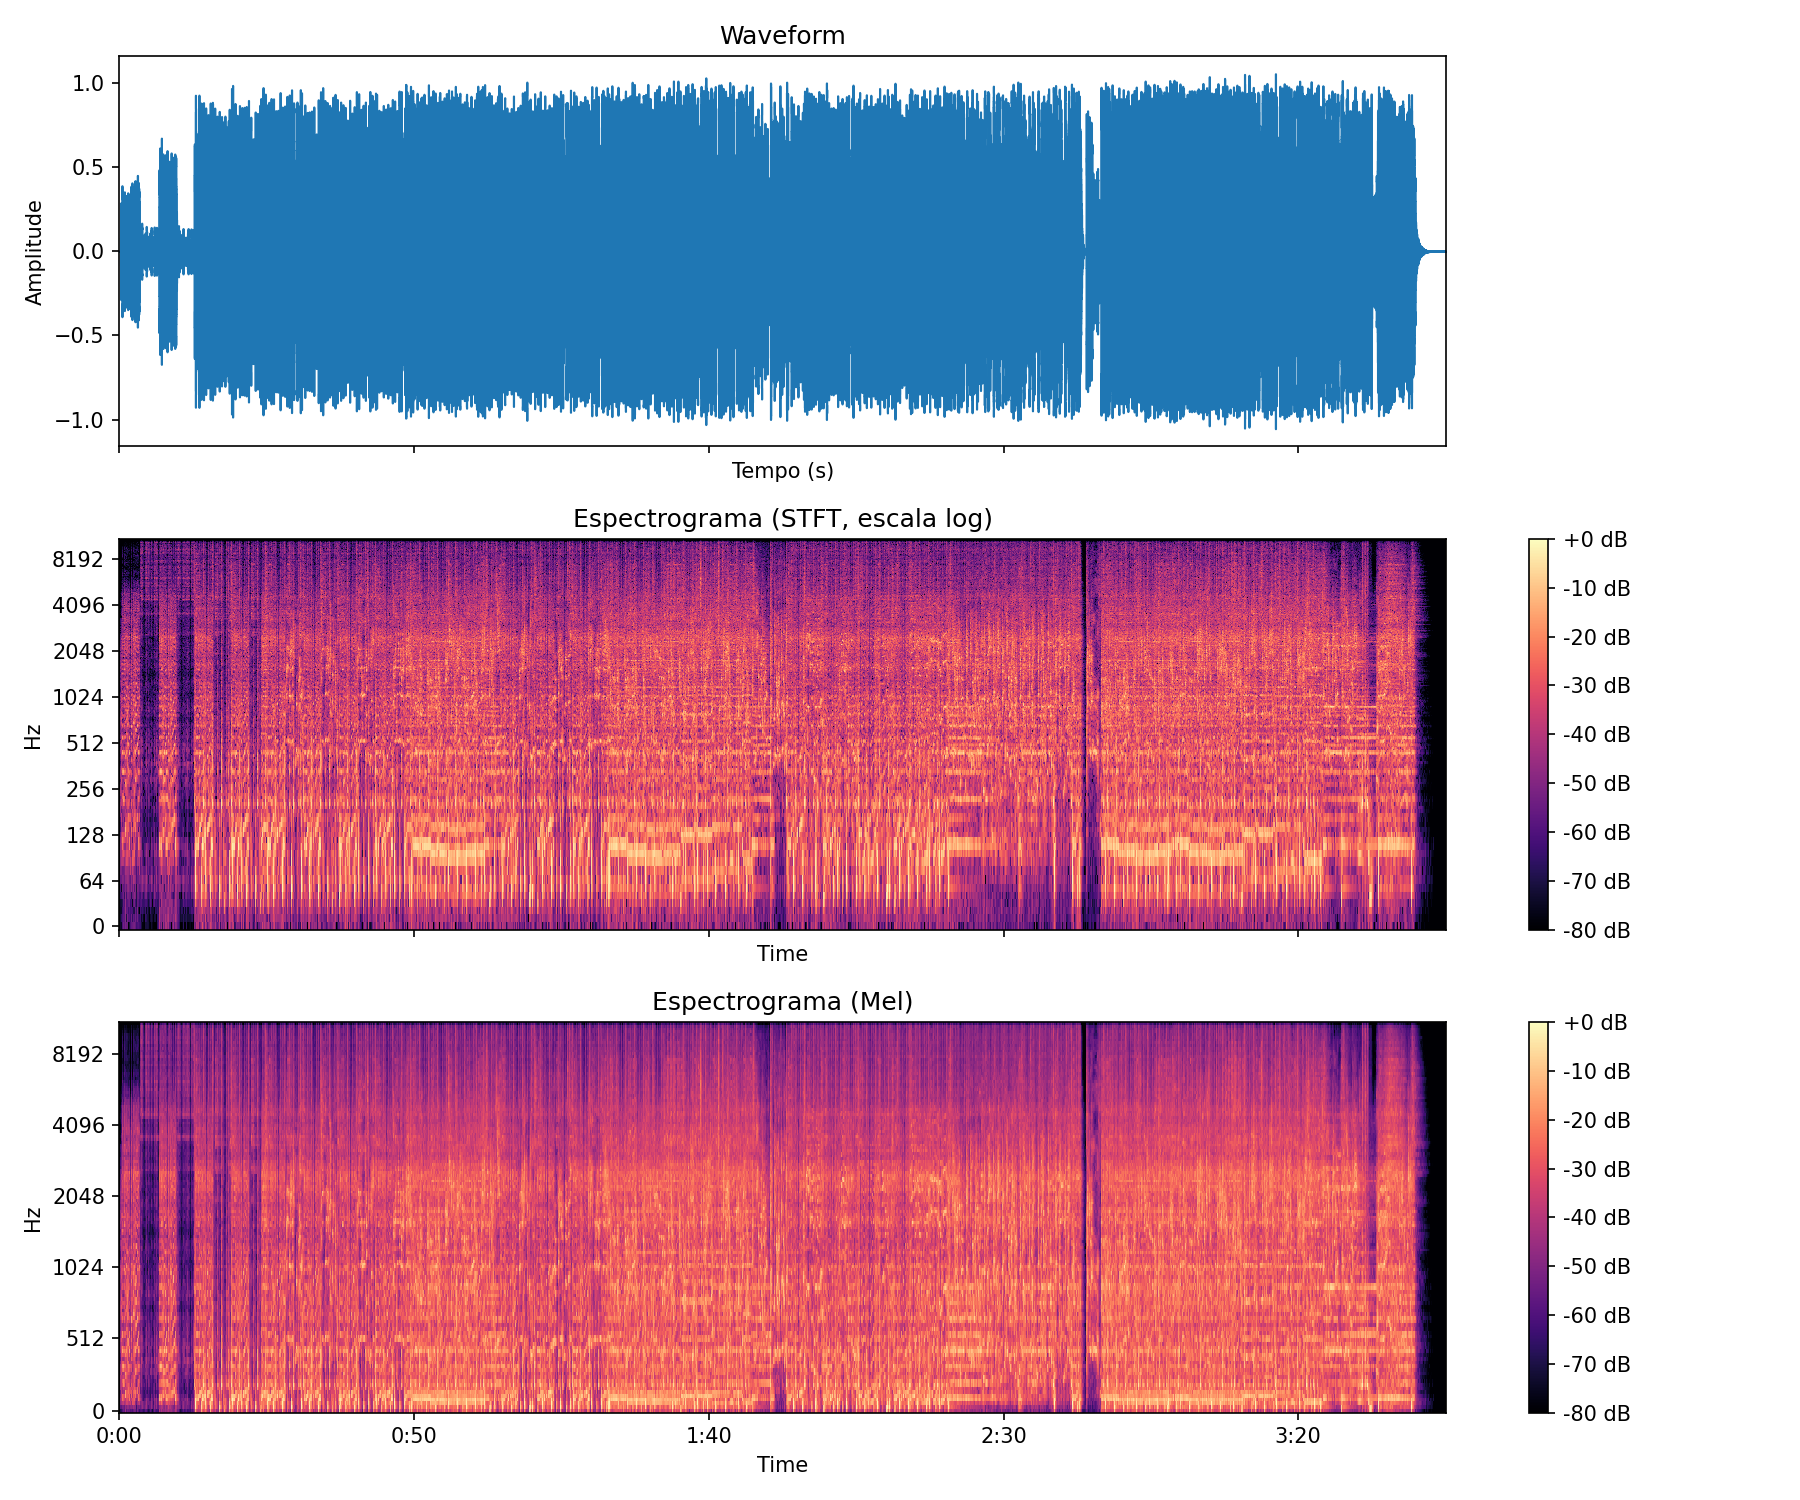Click the -40 dB label on STFT colorbar
1800x1500 pixels.
1597,735
